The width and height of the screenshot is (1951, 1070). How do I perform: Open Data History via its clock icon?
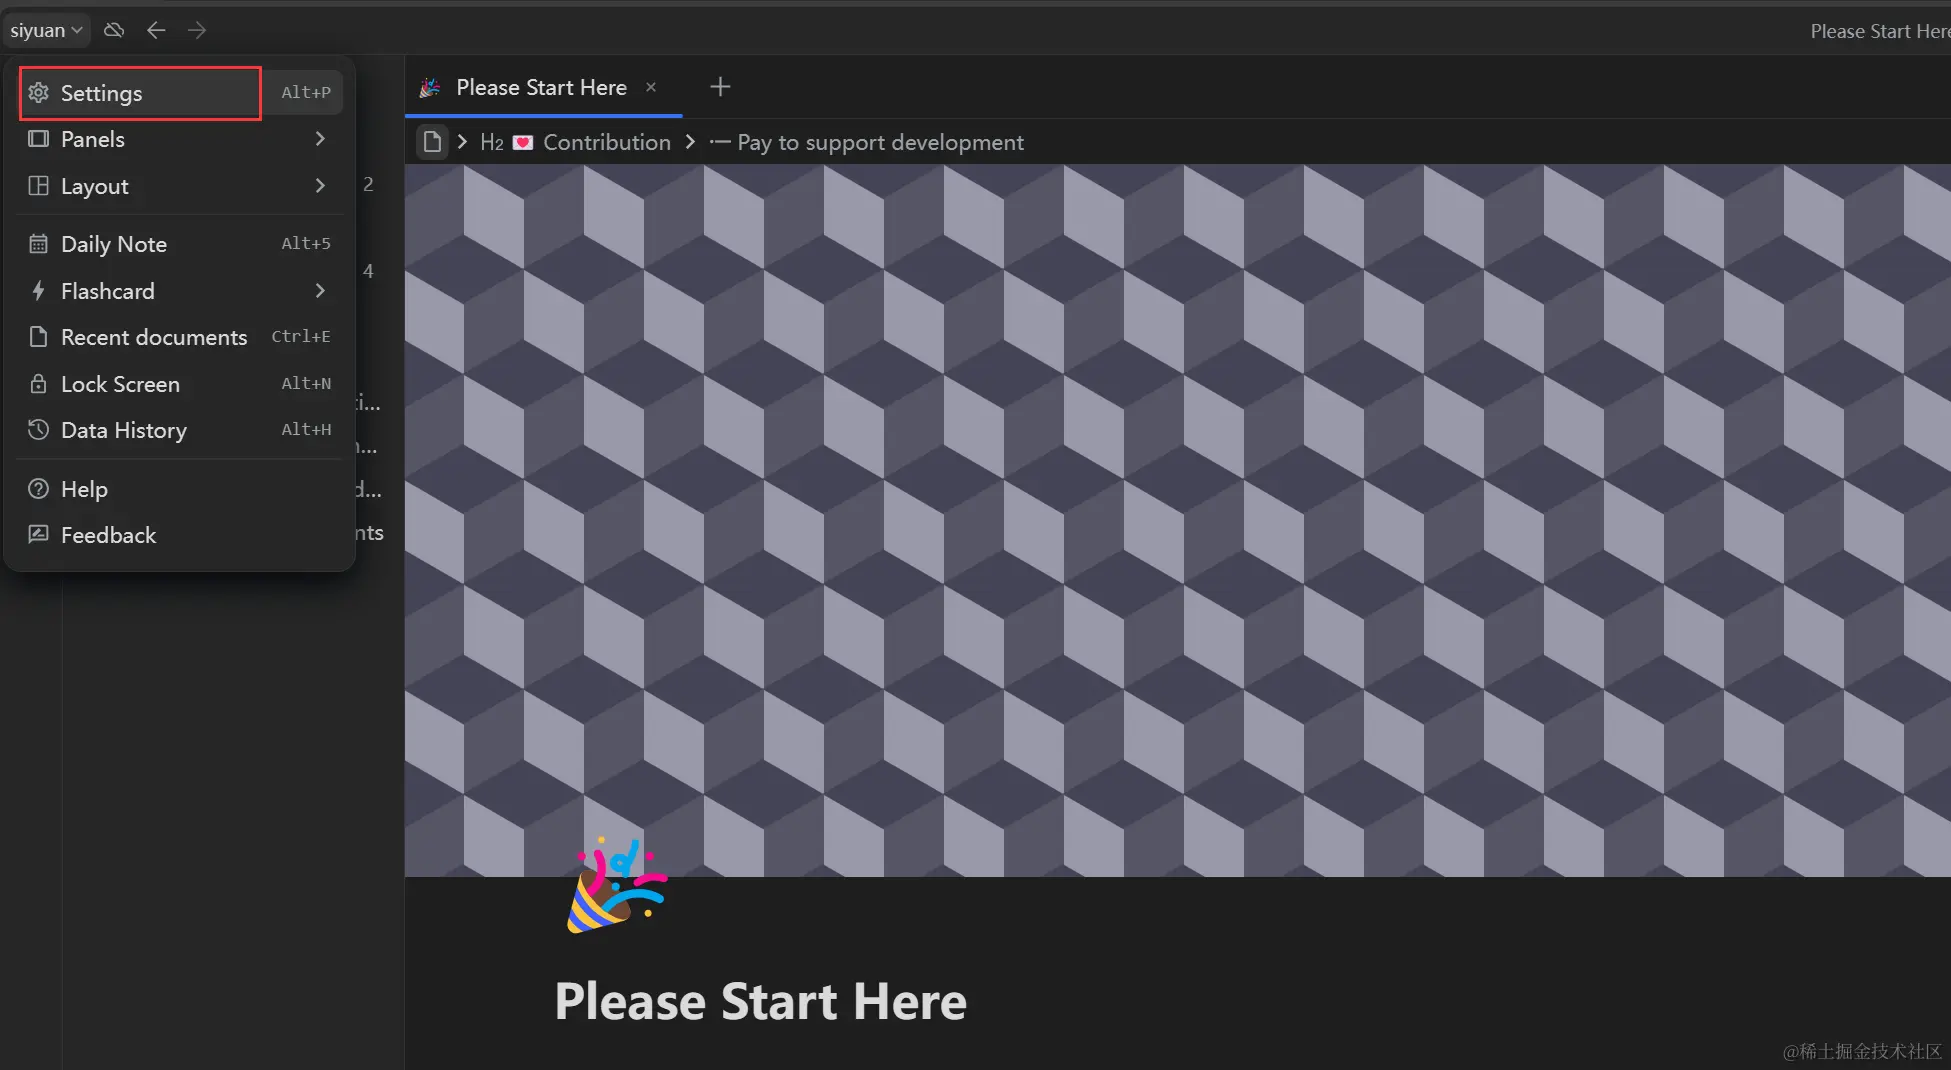point(38,429)
